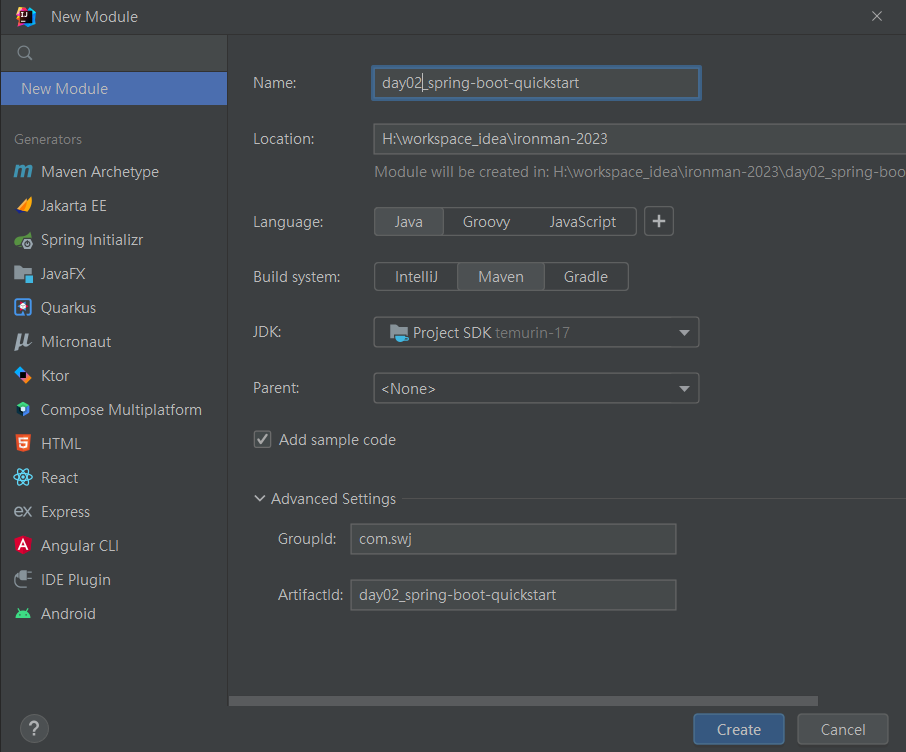The image size is (906, 752).
Task: Click the Jakarta EE generator icon
Action: [23, 206]
